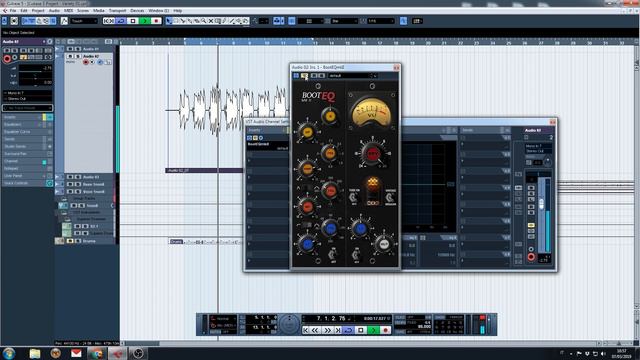Click red Record Enable in the channel strip
Image resolution: width=640 pixels, height=360 pixels.
click(x=531, y=257)
